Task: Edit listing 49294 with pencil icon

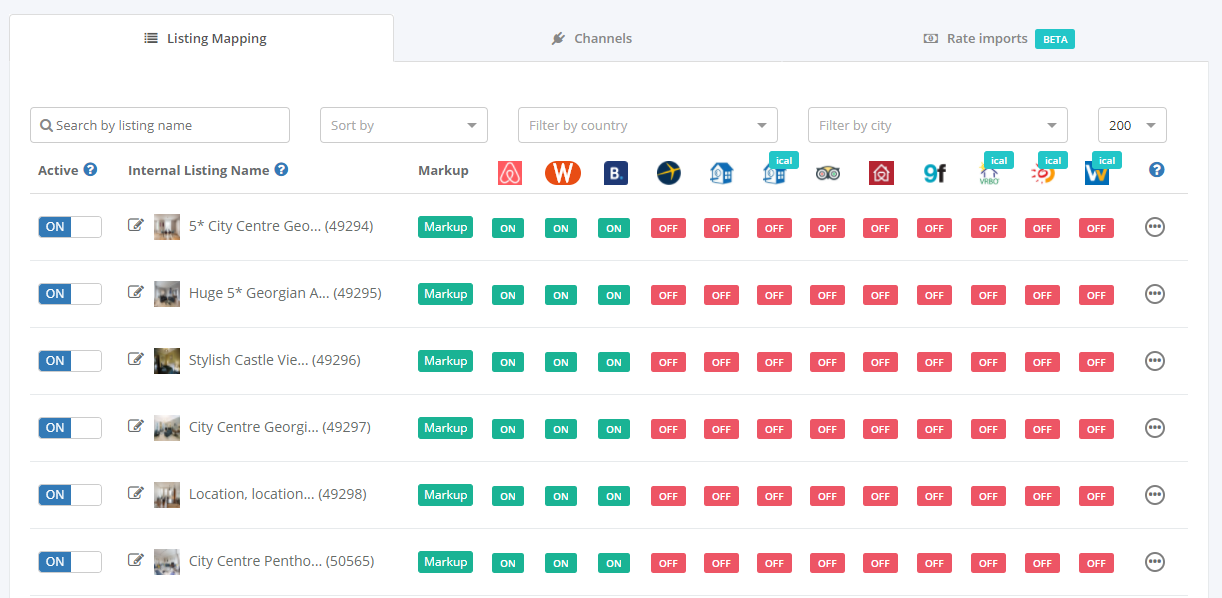Action: click(x=136, y=226)
